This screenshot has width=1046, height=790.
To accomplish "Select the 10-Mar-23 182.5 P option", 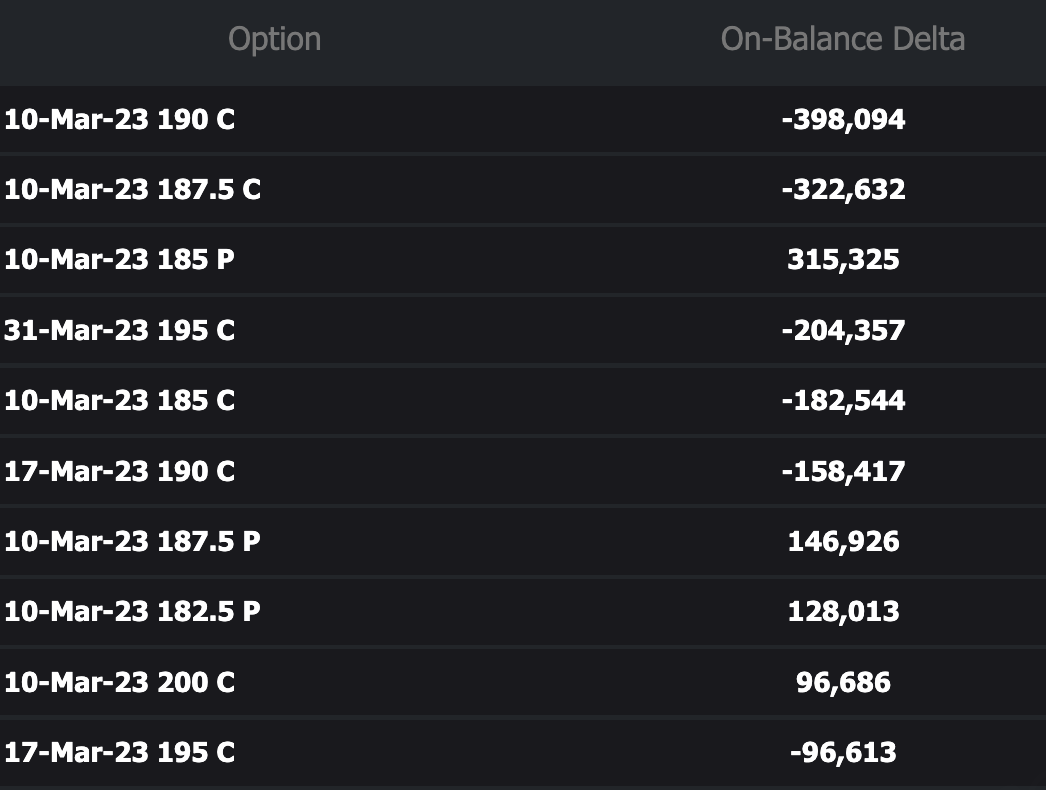I will point(132,612).
